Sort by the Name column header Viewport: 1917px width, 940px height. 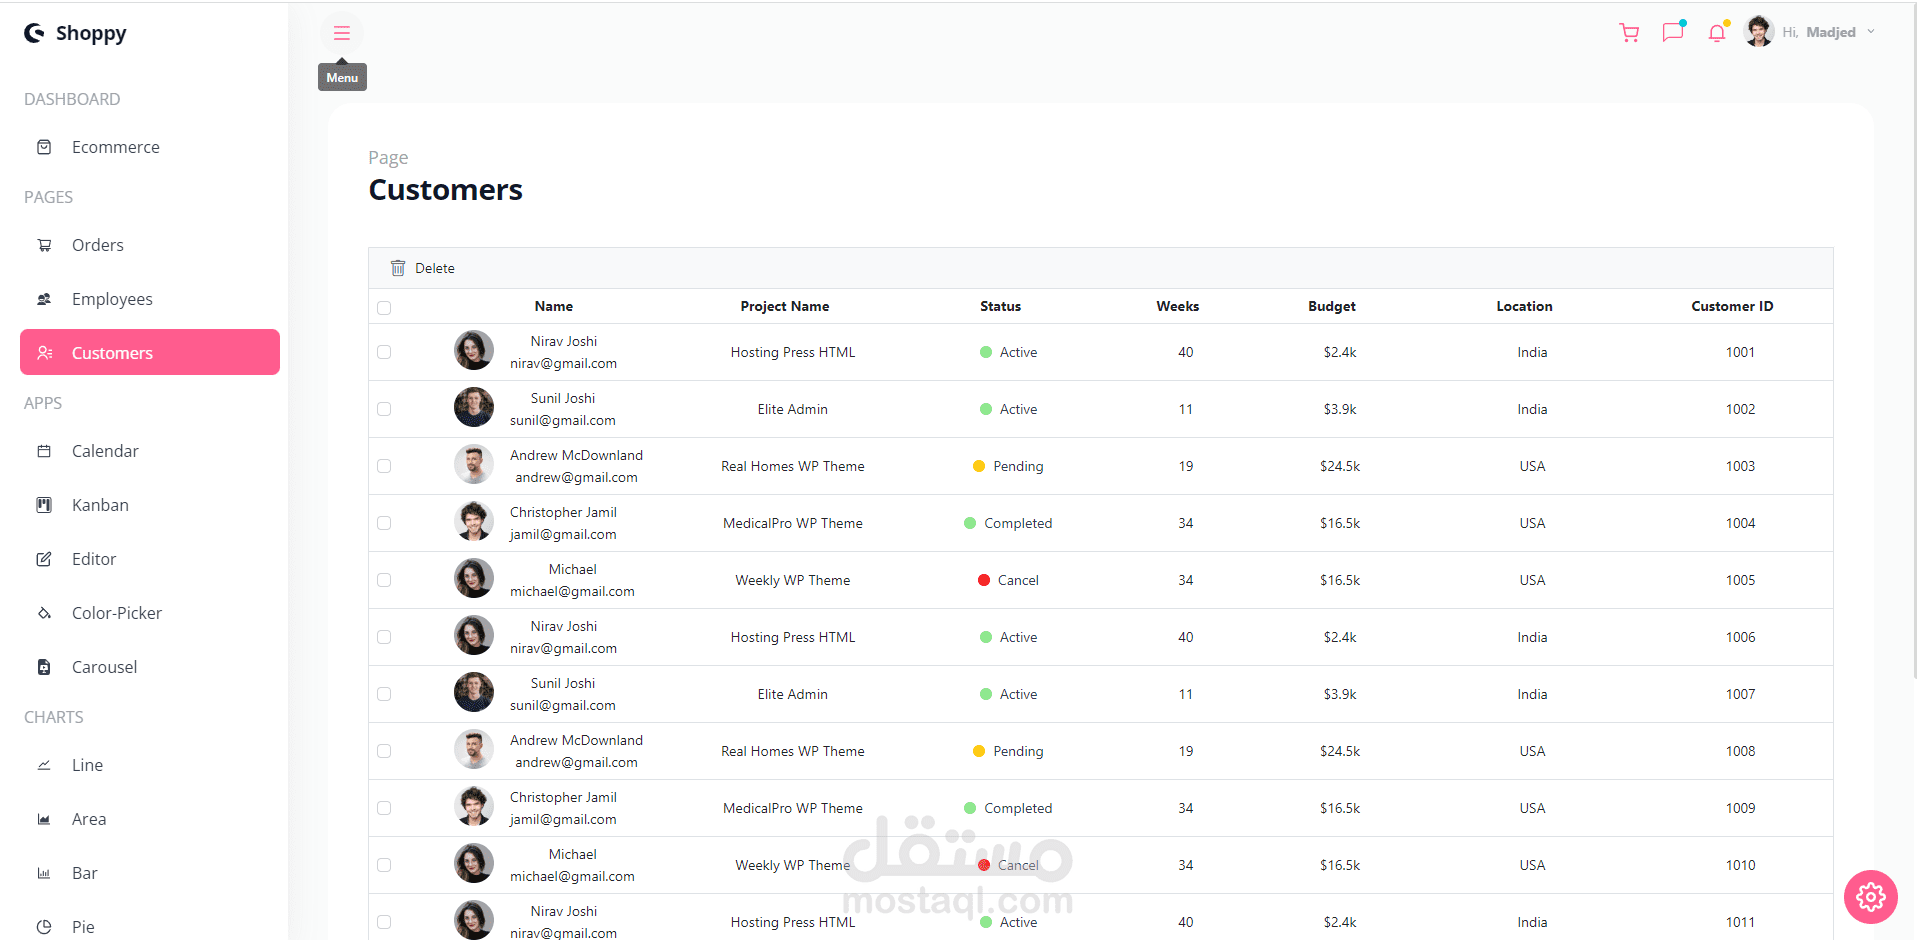[x=554, y=306]
